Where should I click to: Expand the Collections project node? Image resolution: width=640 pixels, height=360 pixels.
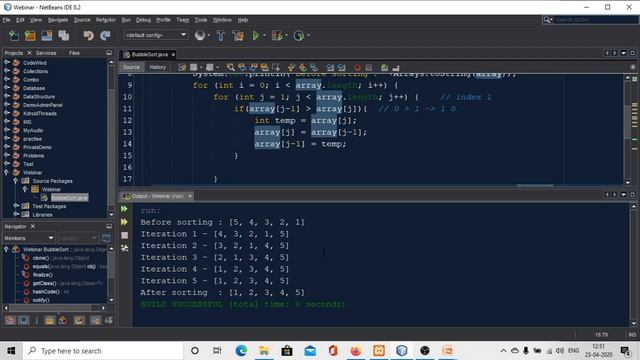click(x=7, y=71)
